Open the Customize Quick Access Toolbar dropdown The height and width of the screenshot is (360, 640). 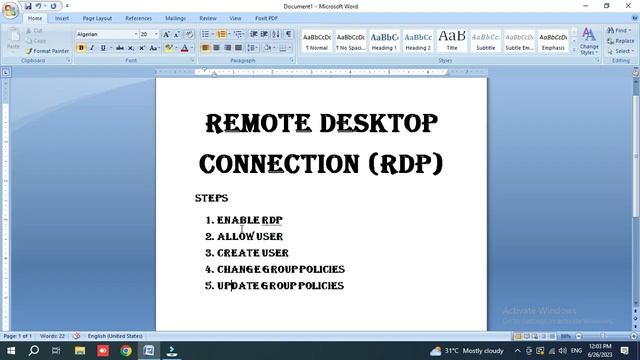(67, 6)
